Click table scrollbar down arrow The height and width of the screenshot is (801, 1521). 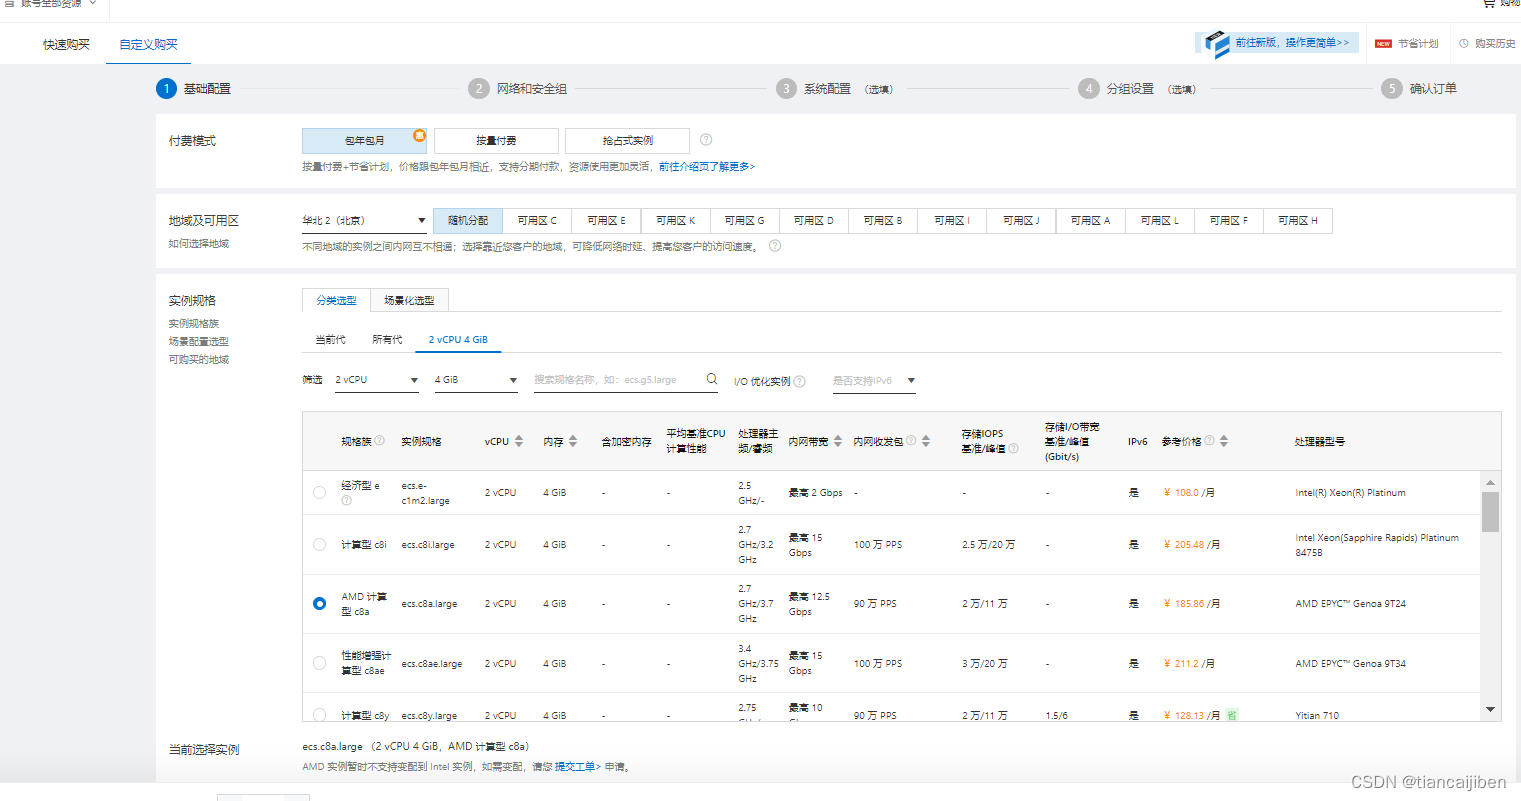pyautogui.click(x=1490, y=709)
